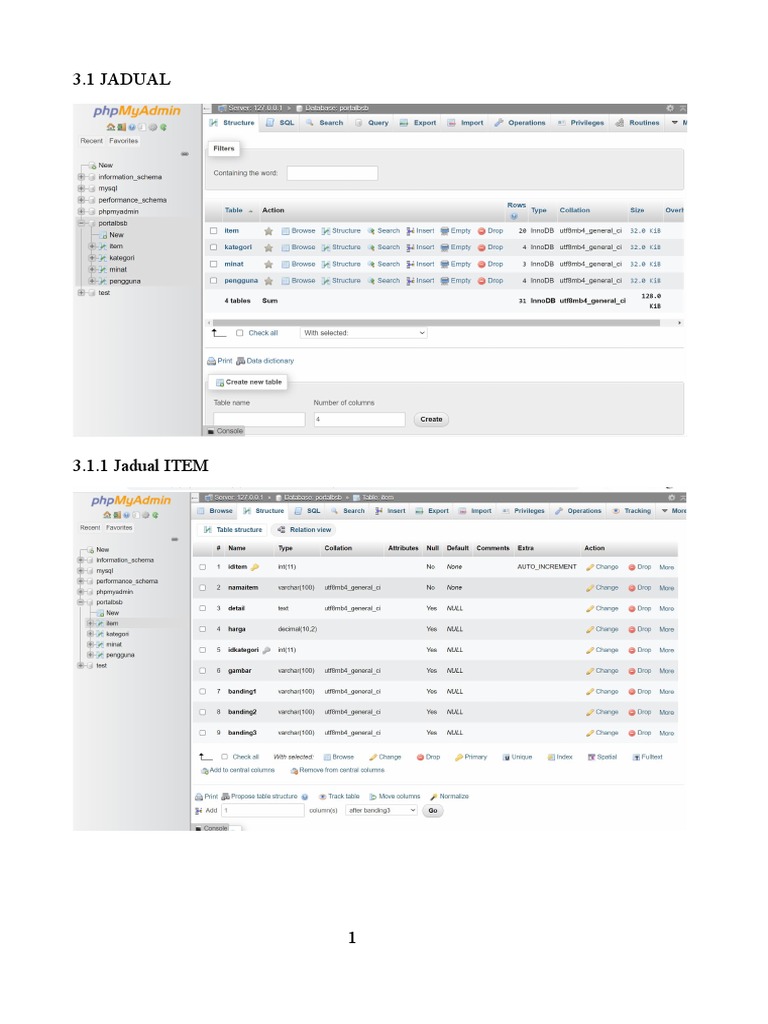Expand the kategori node in the Jadual ITEM sidebar

(x=90, y=634)
